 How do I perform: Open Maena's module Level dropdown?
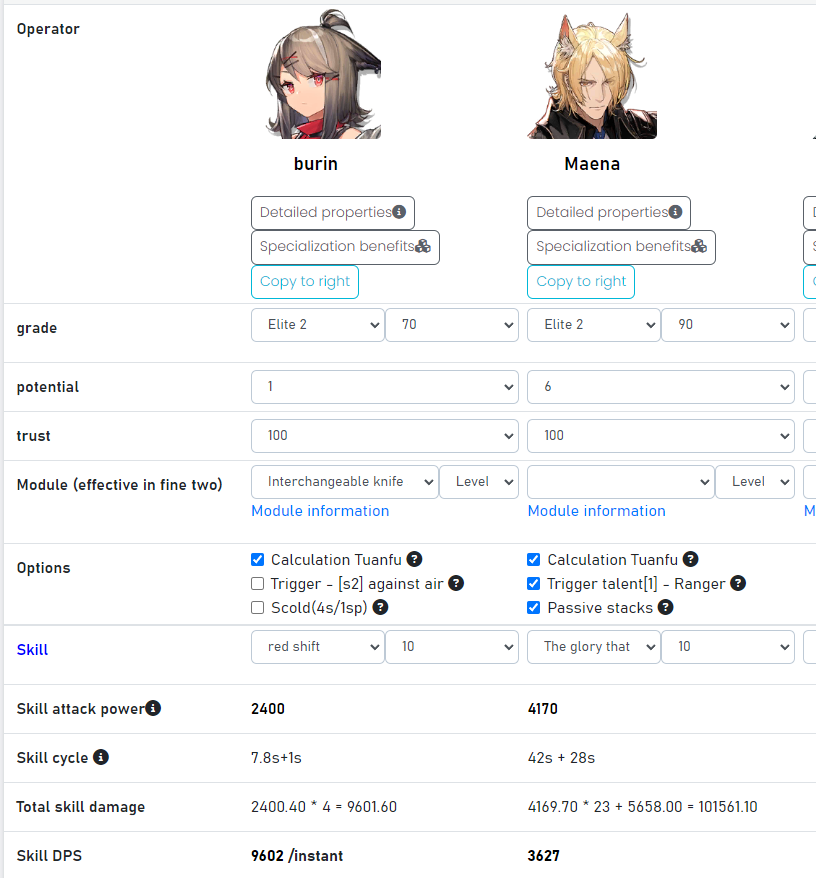tap(755, 482)
